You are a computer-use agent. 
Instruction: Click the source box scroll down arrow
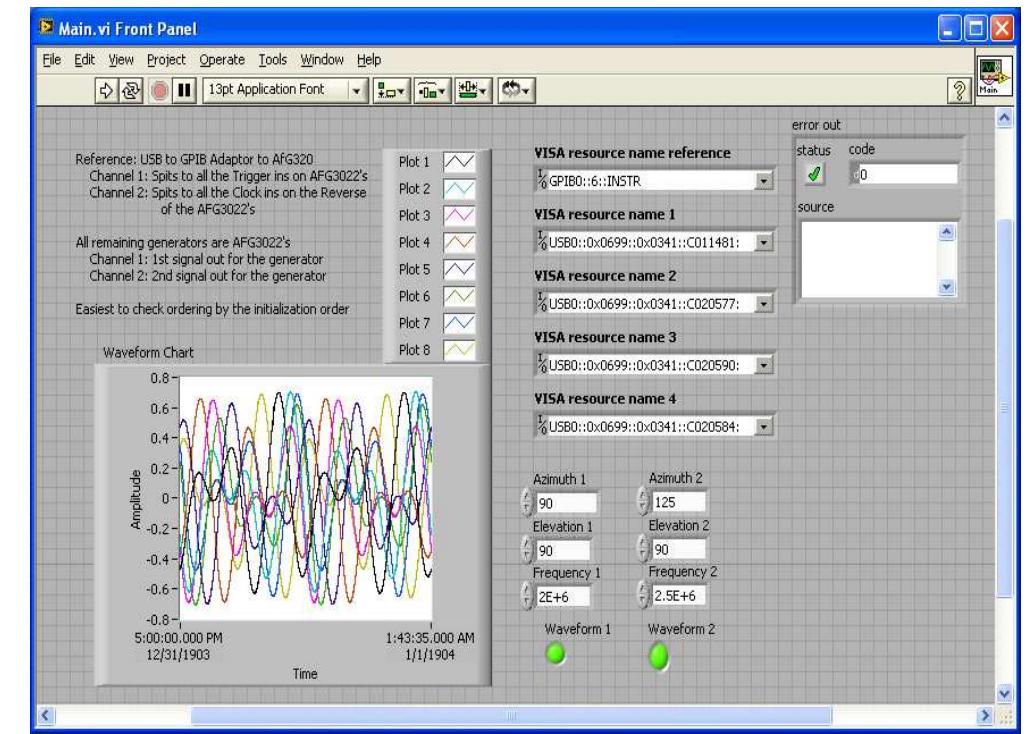click(947, 287)
